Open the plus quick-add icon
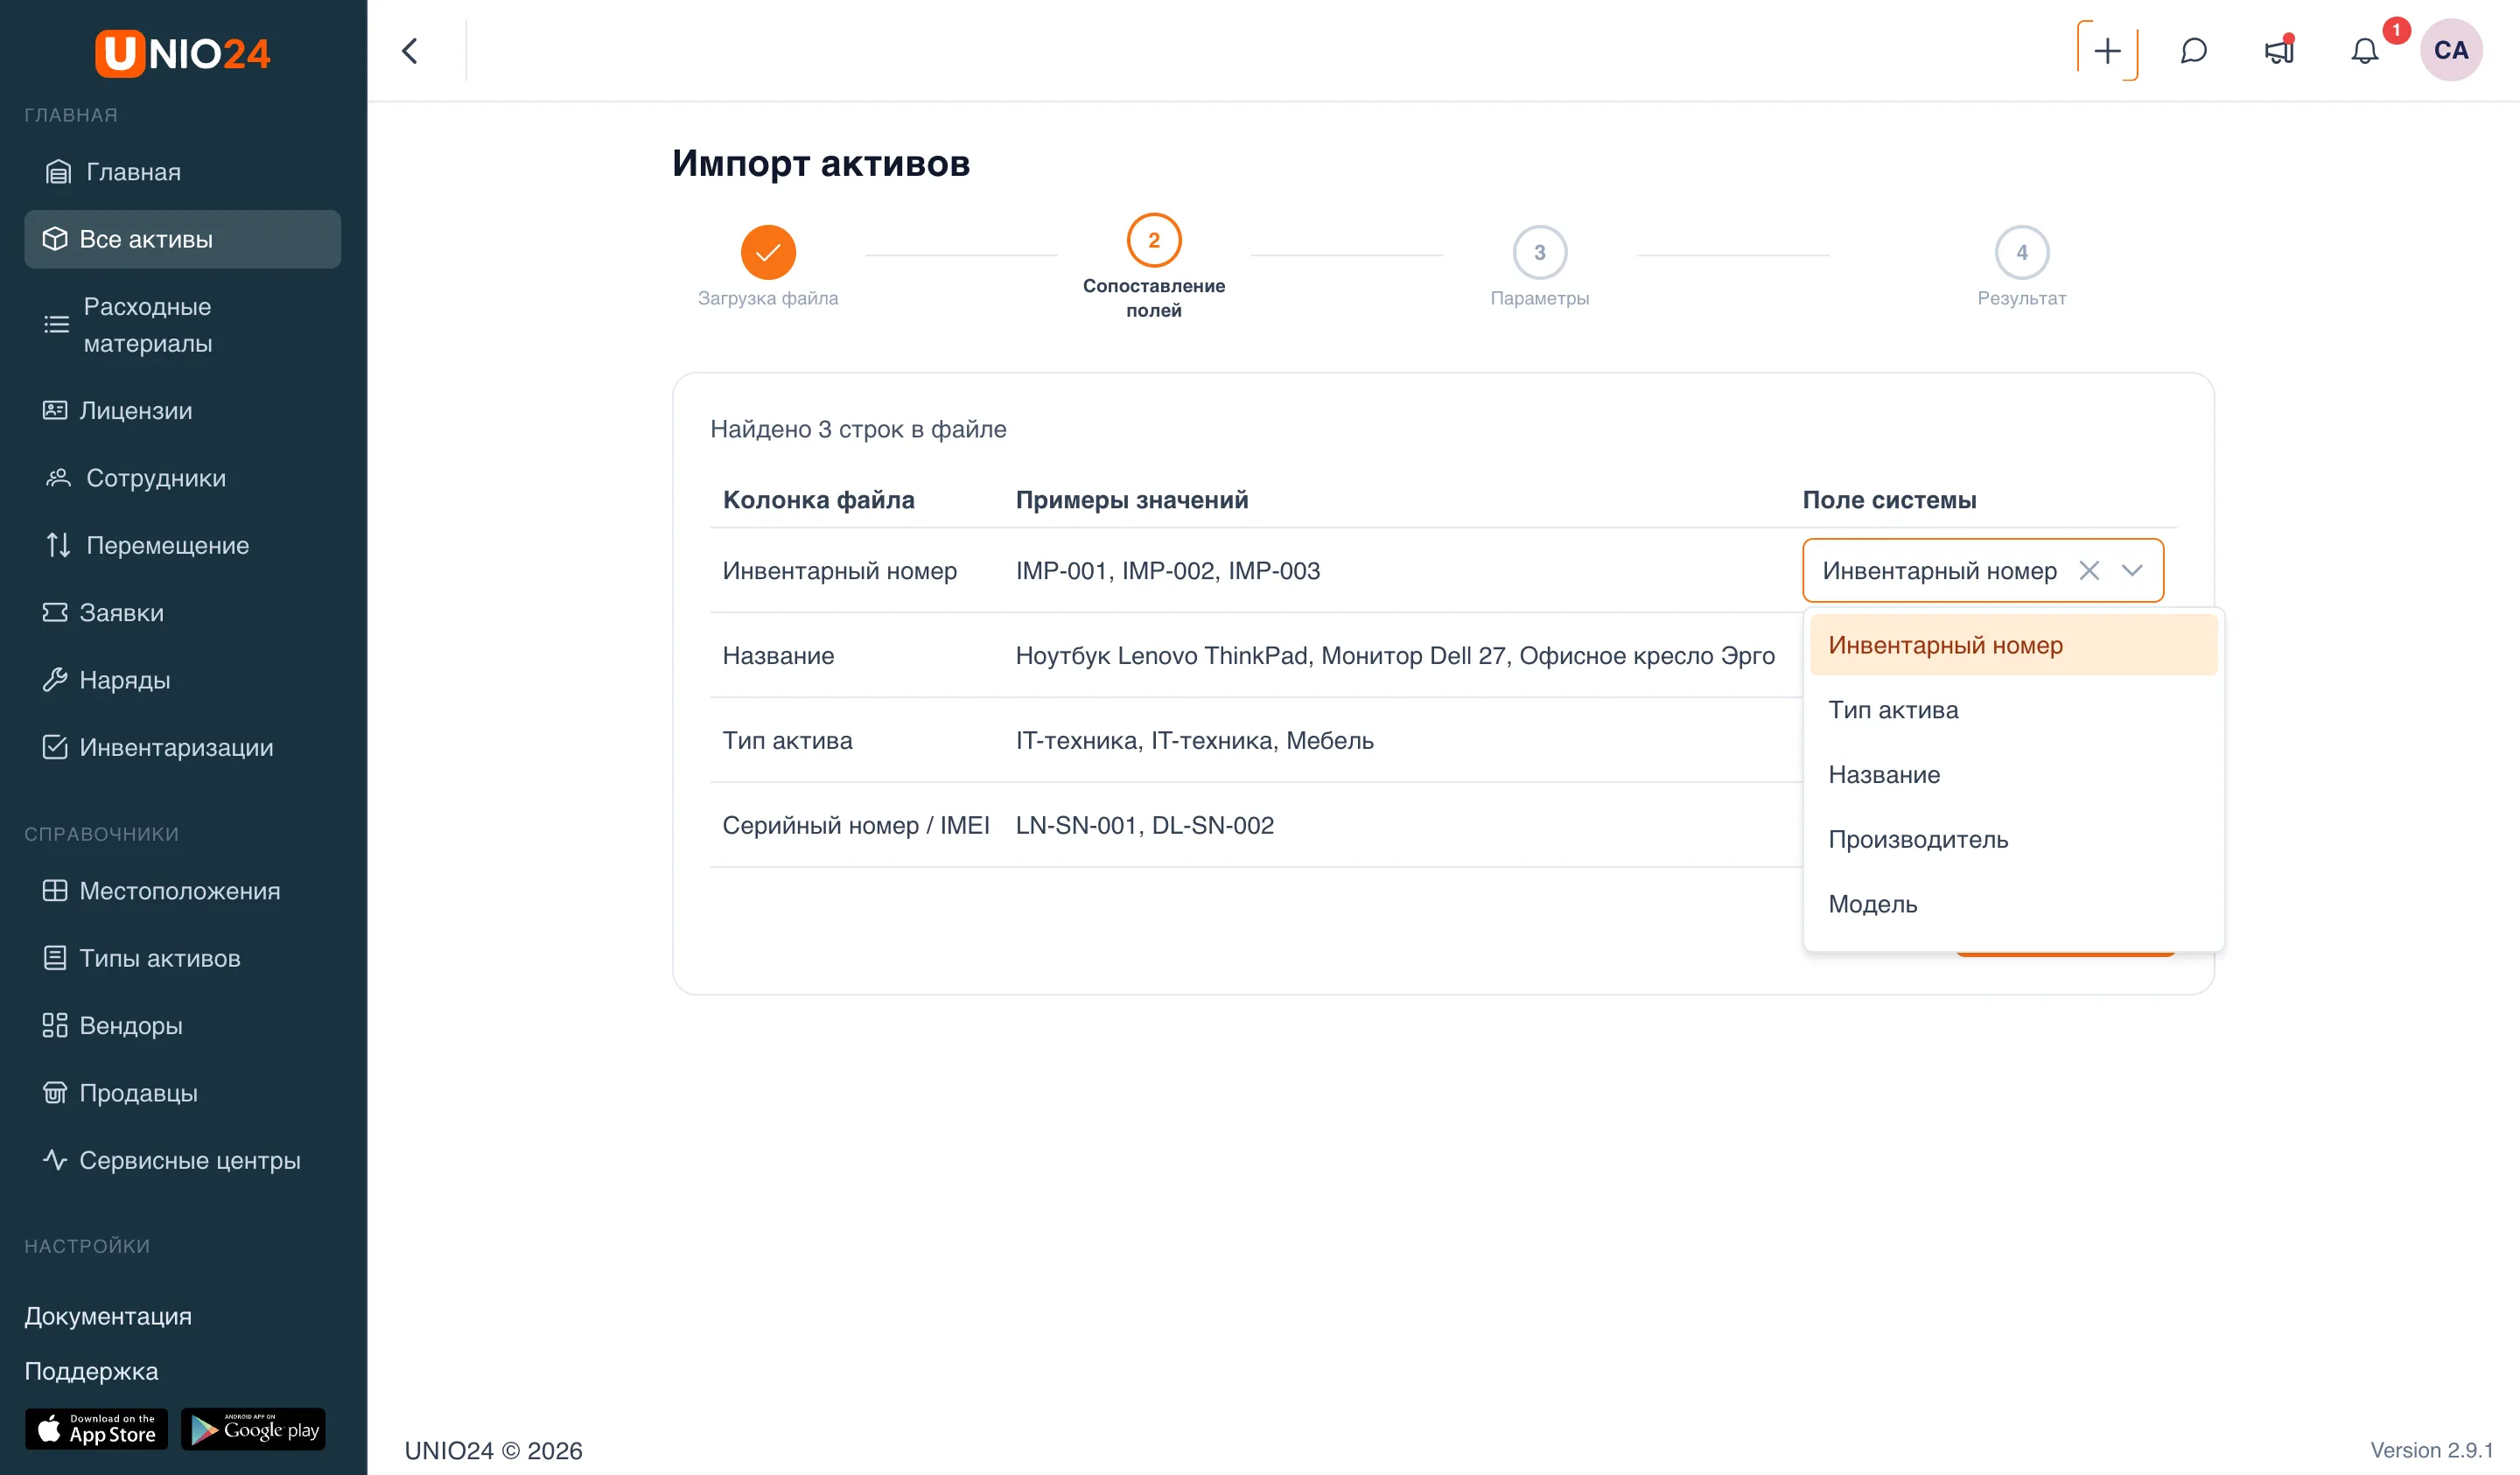 (2106, 51)
